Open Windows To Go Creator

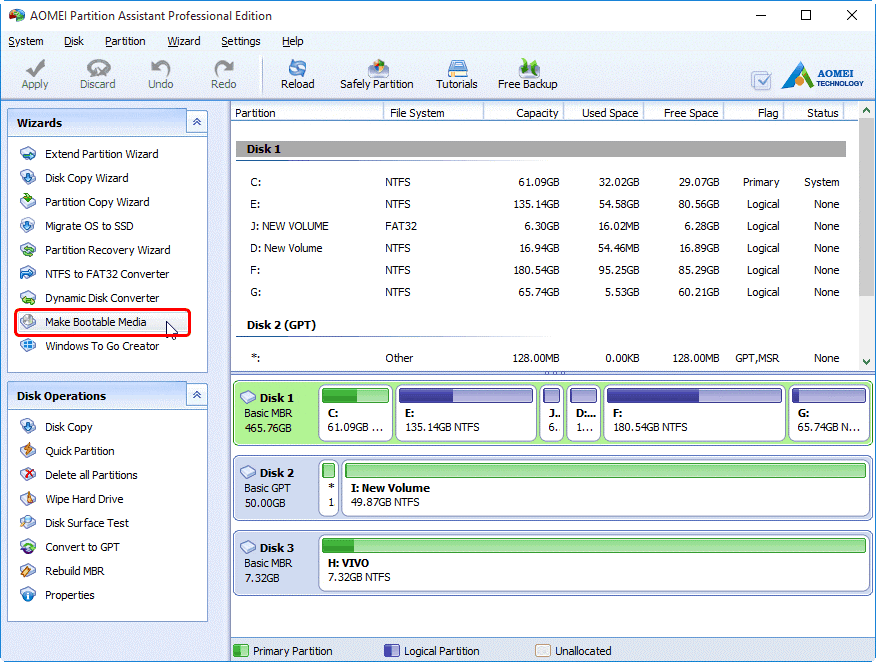pyautogui.click(x=102, y=346)
